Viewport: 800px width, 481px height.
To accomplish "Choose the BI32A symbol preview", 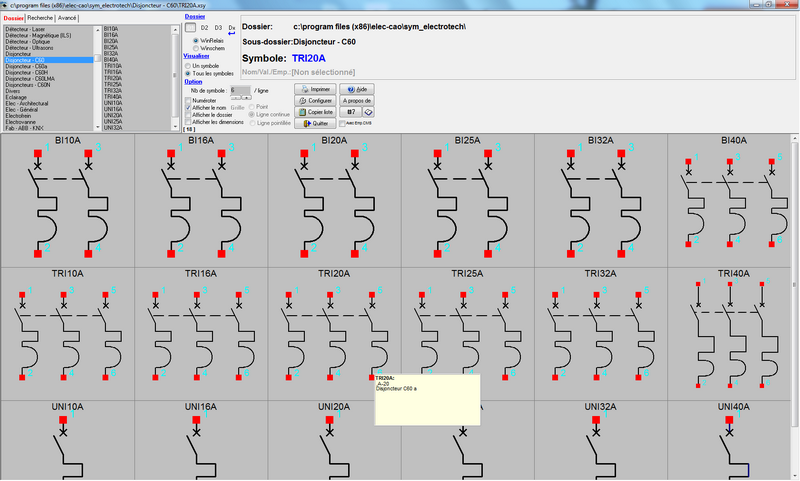I will (601, 200).
